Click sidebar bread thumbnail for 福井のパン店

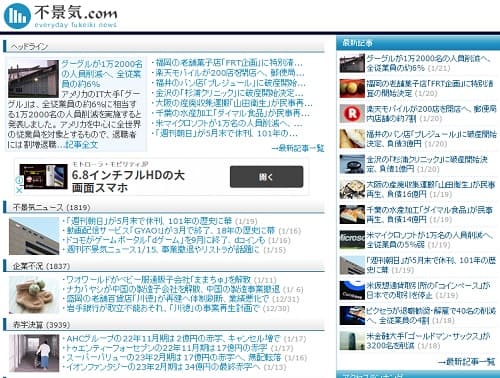[352, 139]
